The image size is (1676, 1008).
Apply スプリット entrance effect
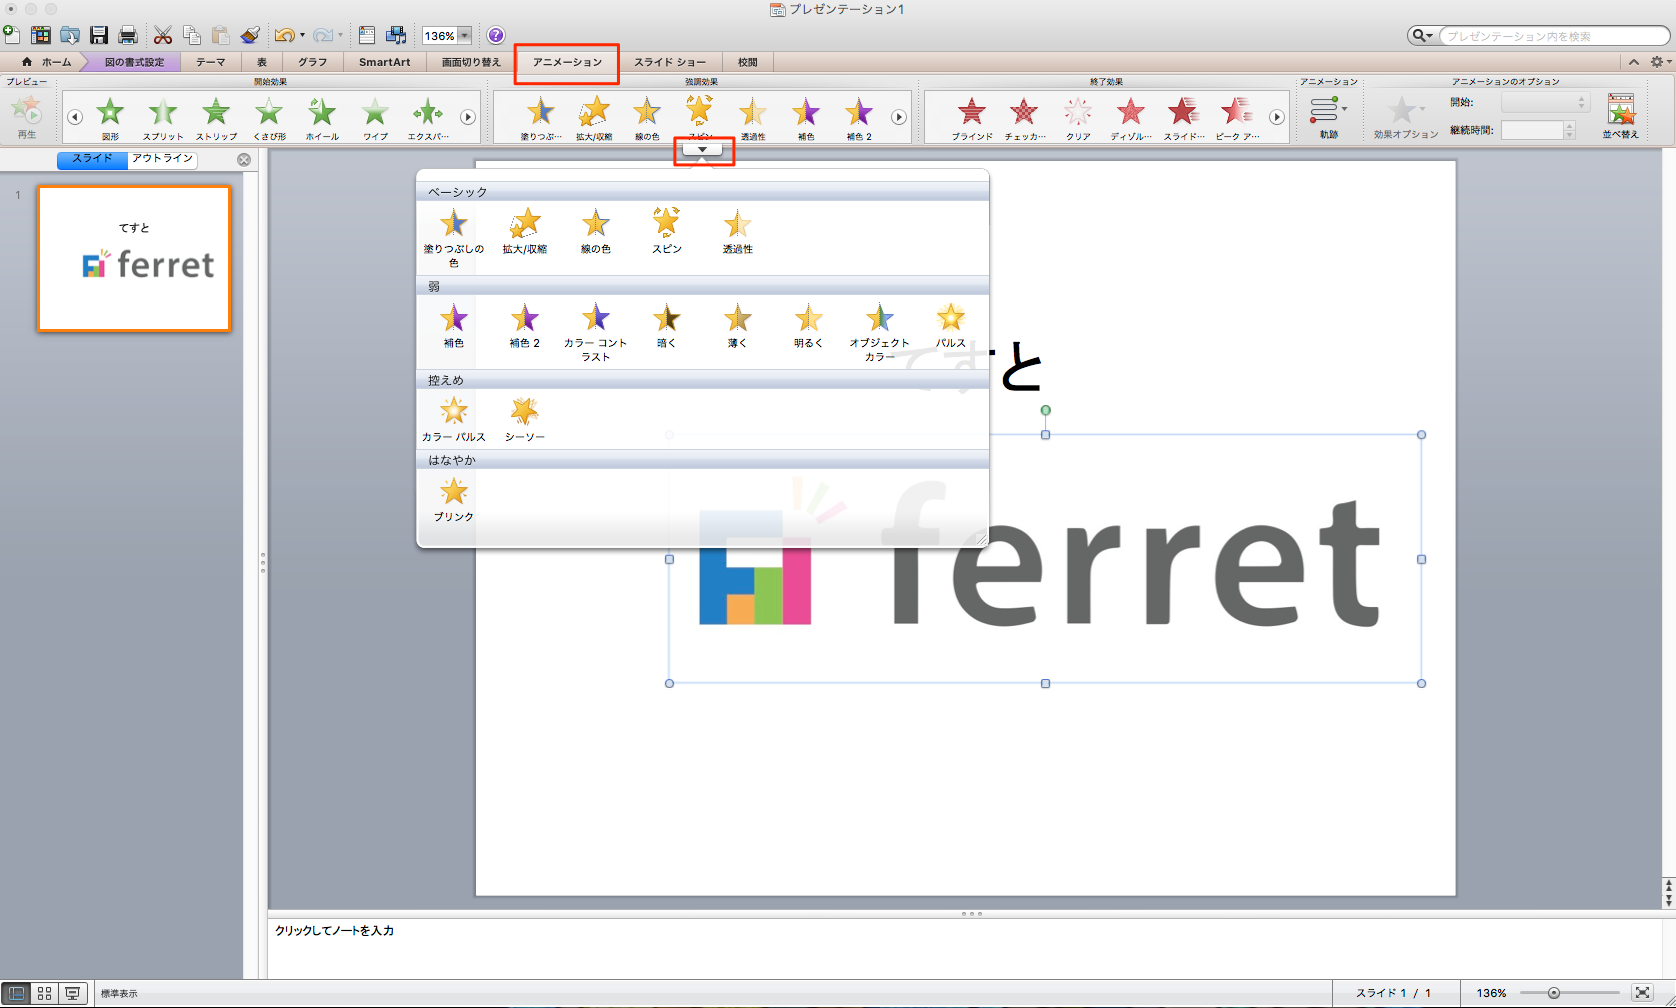[x=163, y=118]
